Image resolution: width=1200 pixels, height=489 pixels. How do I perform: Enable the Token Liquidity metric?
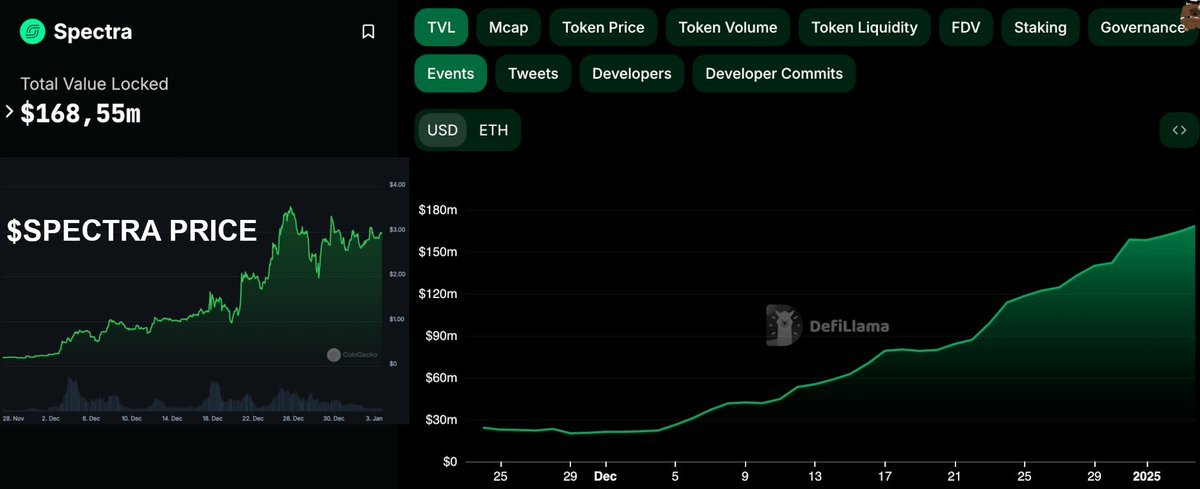[864, 28]
